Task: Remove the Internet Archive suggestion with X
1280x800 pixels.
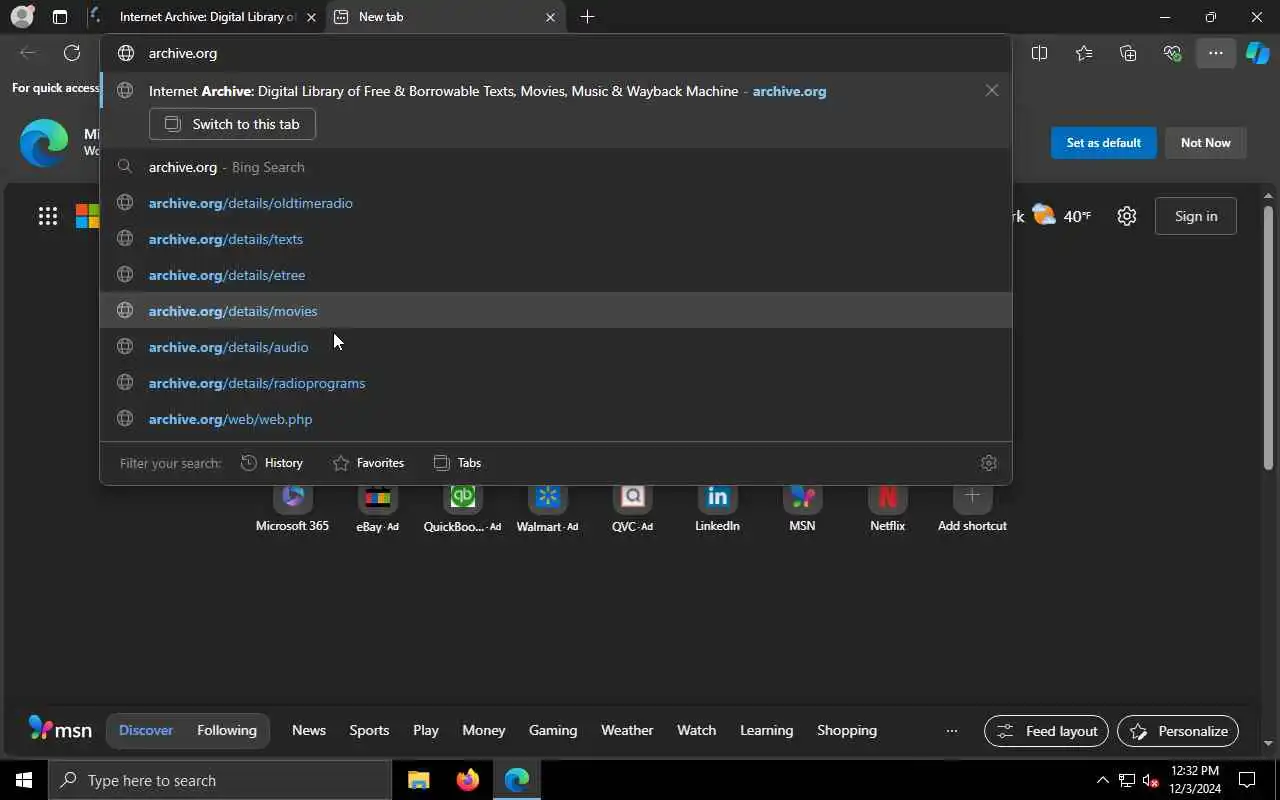Action: tap(991, 90)
